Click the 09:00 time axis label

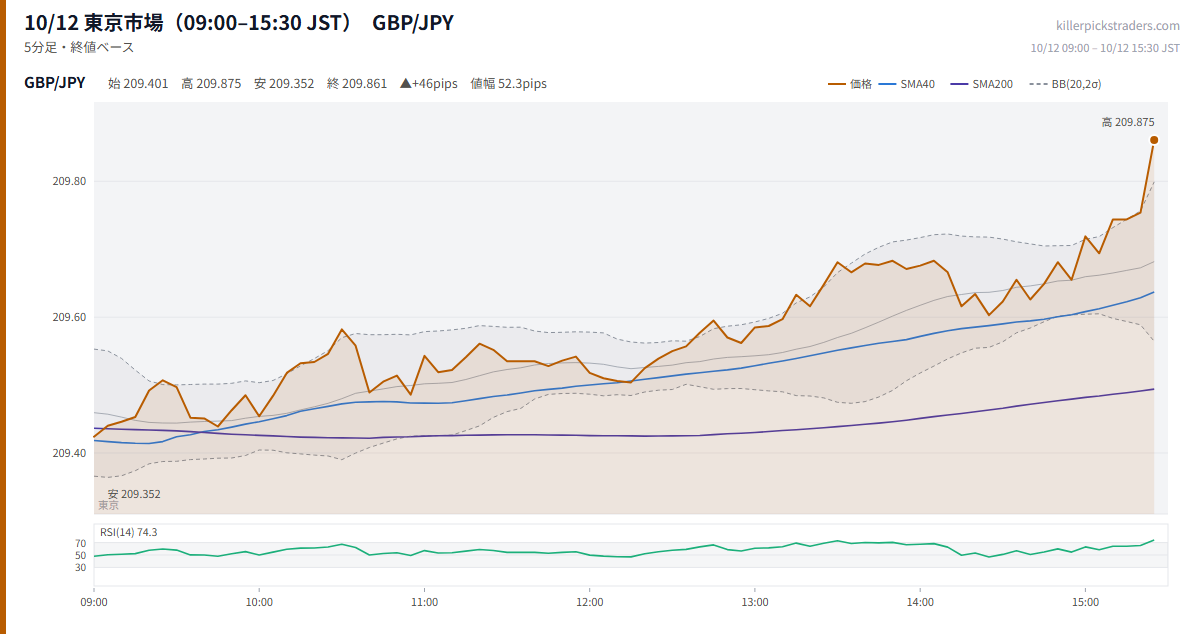click(x=94, y=602)
